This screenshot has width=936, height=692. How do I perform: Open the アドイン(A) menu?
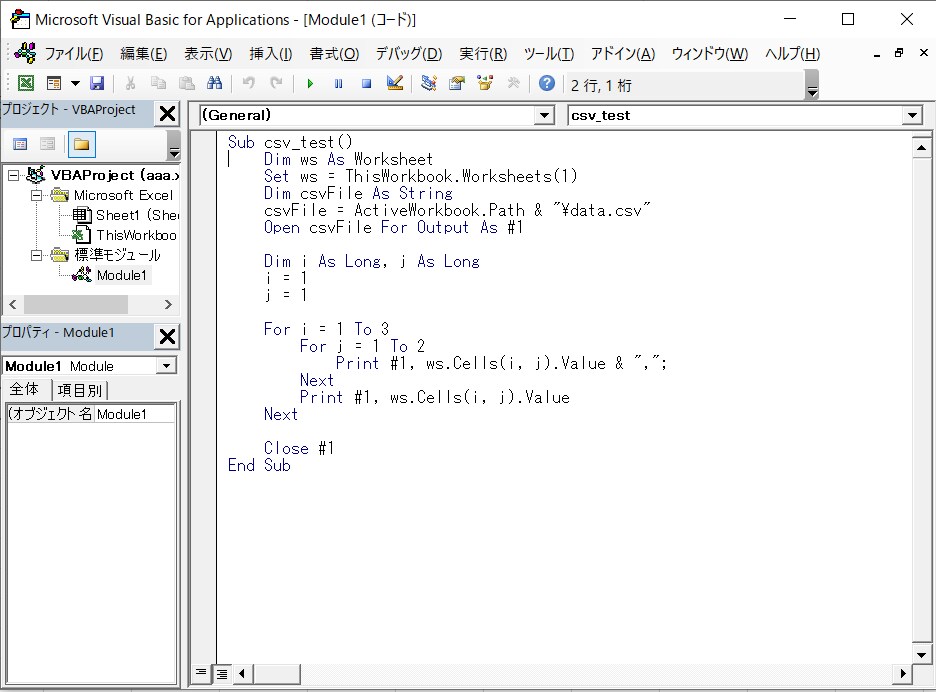[623, 54]
